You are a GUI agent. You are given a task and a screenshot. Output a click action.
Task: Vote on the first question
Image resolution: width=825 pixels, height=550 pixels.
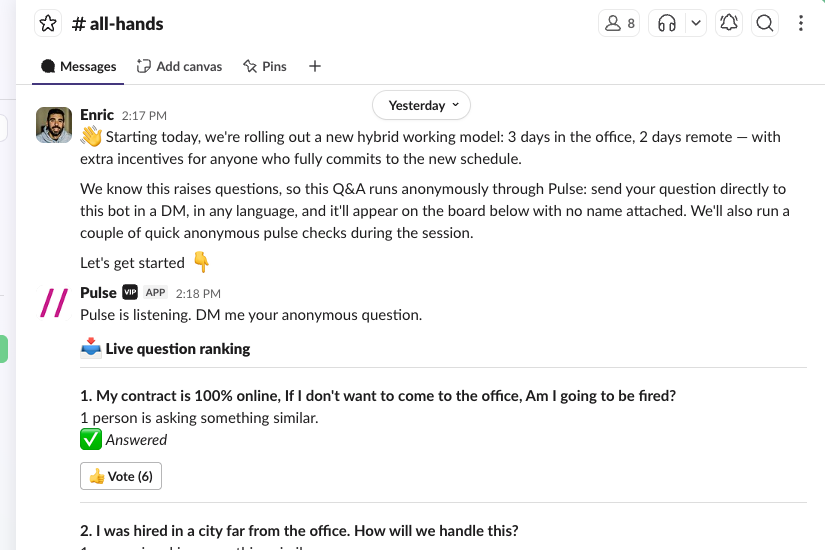click(x=121, y=476)
